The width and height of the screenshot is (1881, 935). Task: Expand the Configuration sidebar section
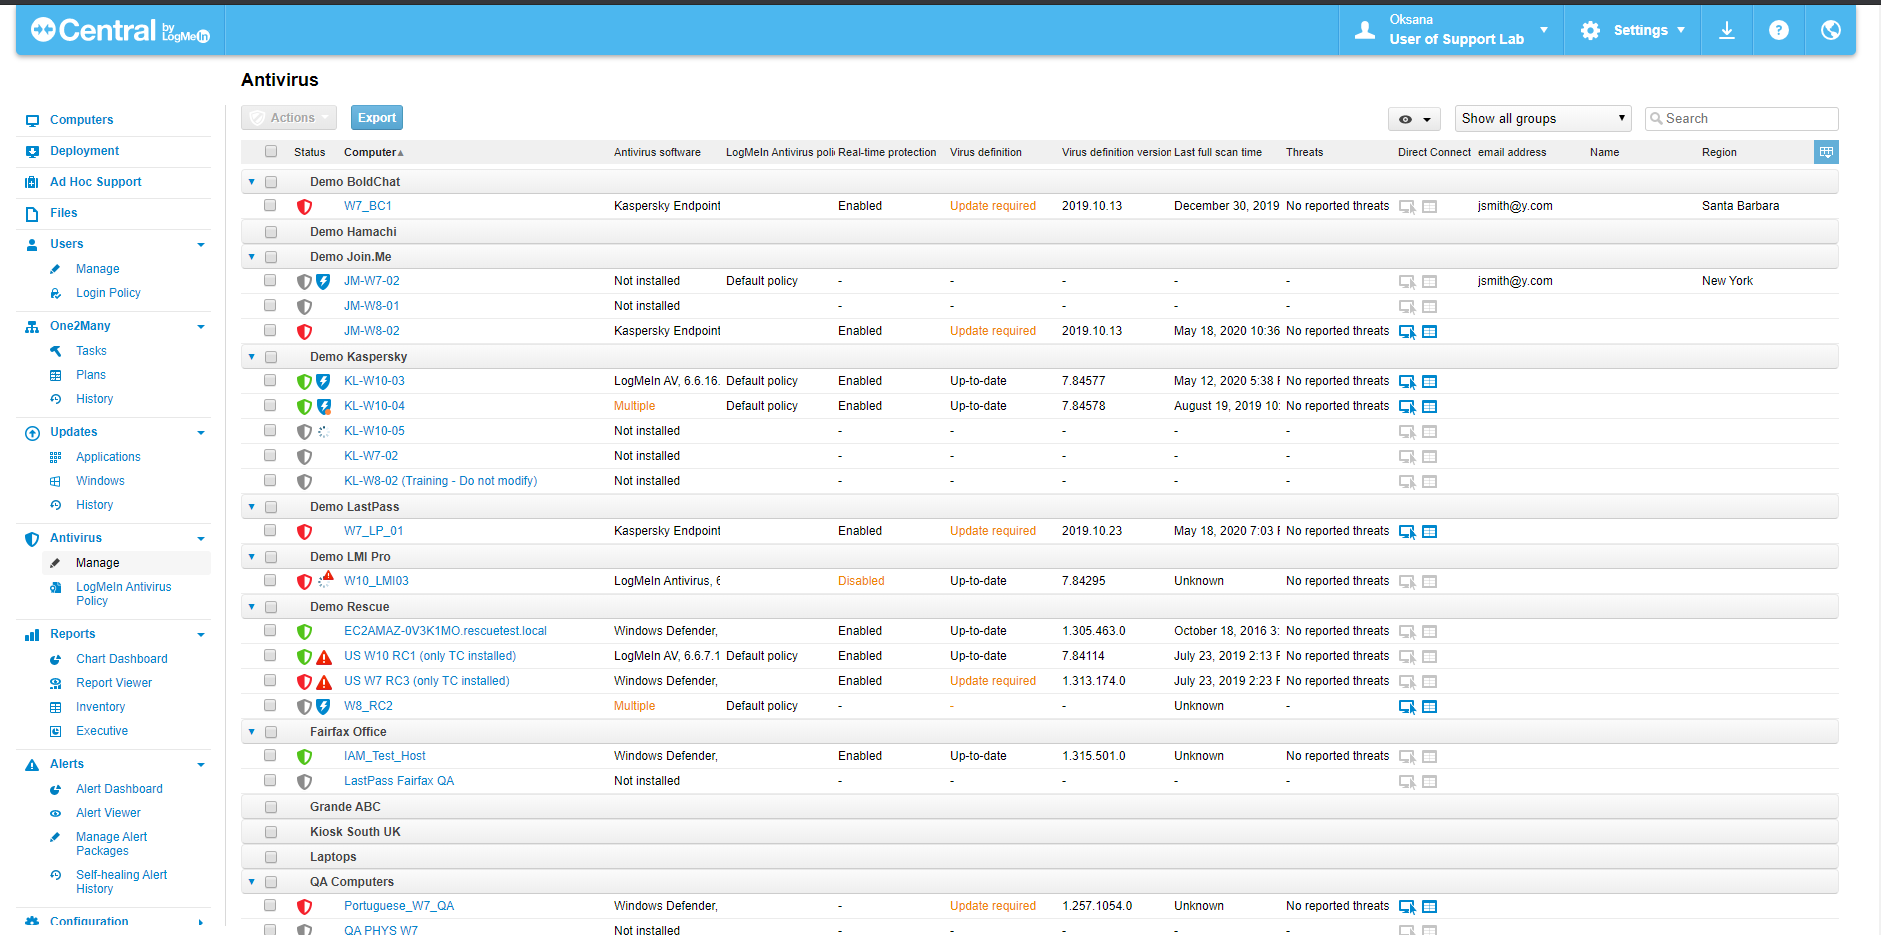point(201,923)
